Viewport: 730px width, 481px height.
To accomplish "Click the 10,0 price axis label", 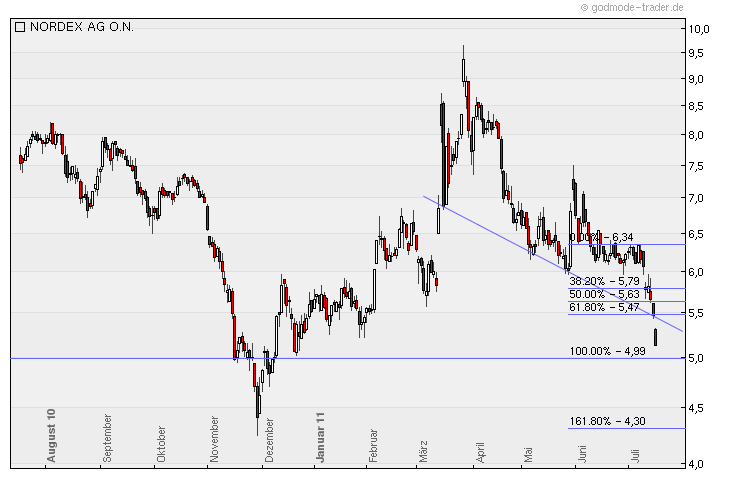I will click(699, 29).
